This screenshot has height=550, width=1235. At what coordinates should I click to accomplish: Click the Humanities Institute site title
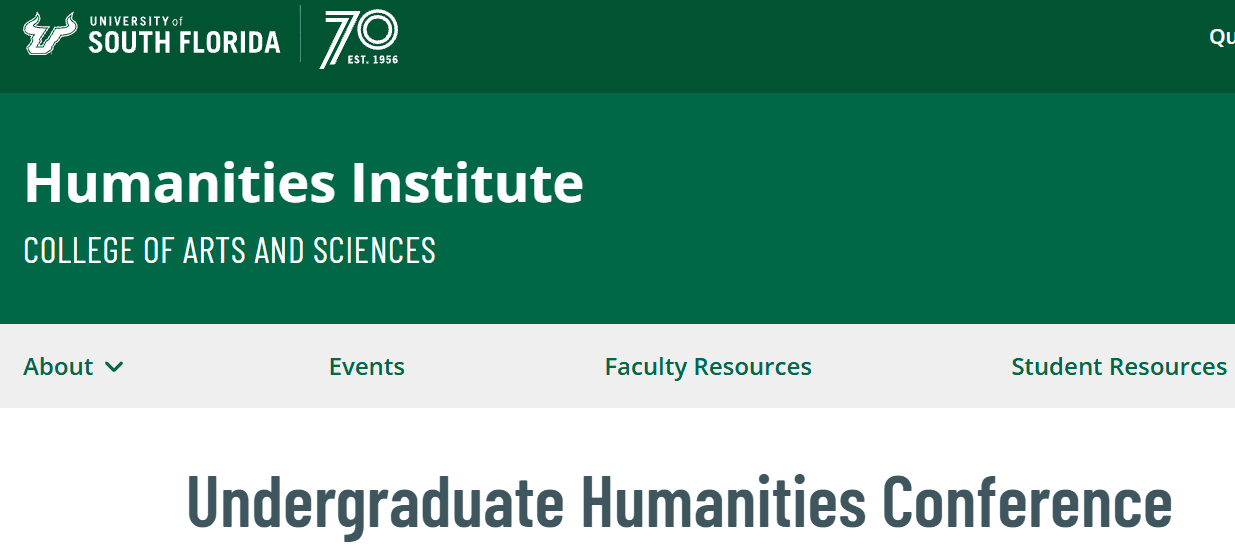tap(303, 182)
